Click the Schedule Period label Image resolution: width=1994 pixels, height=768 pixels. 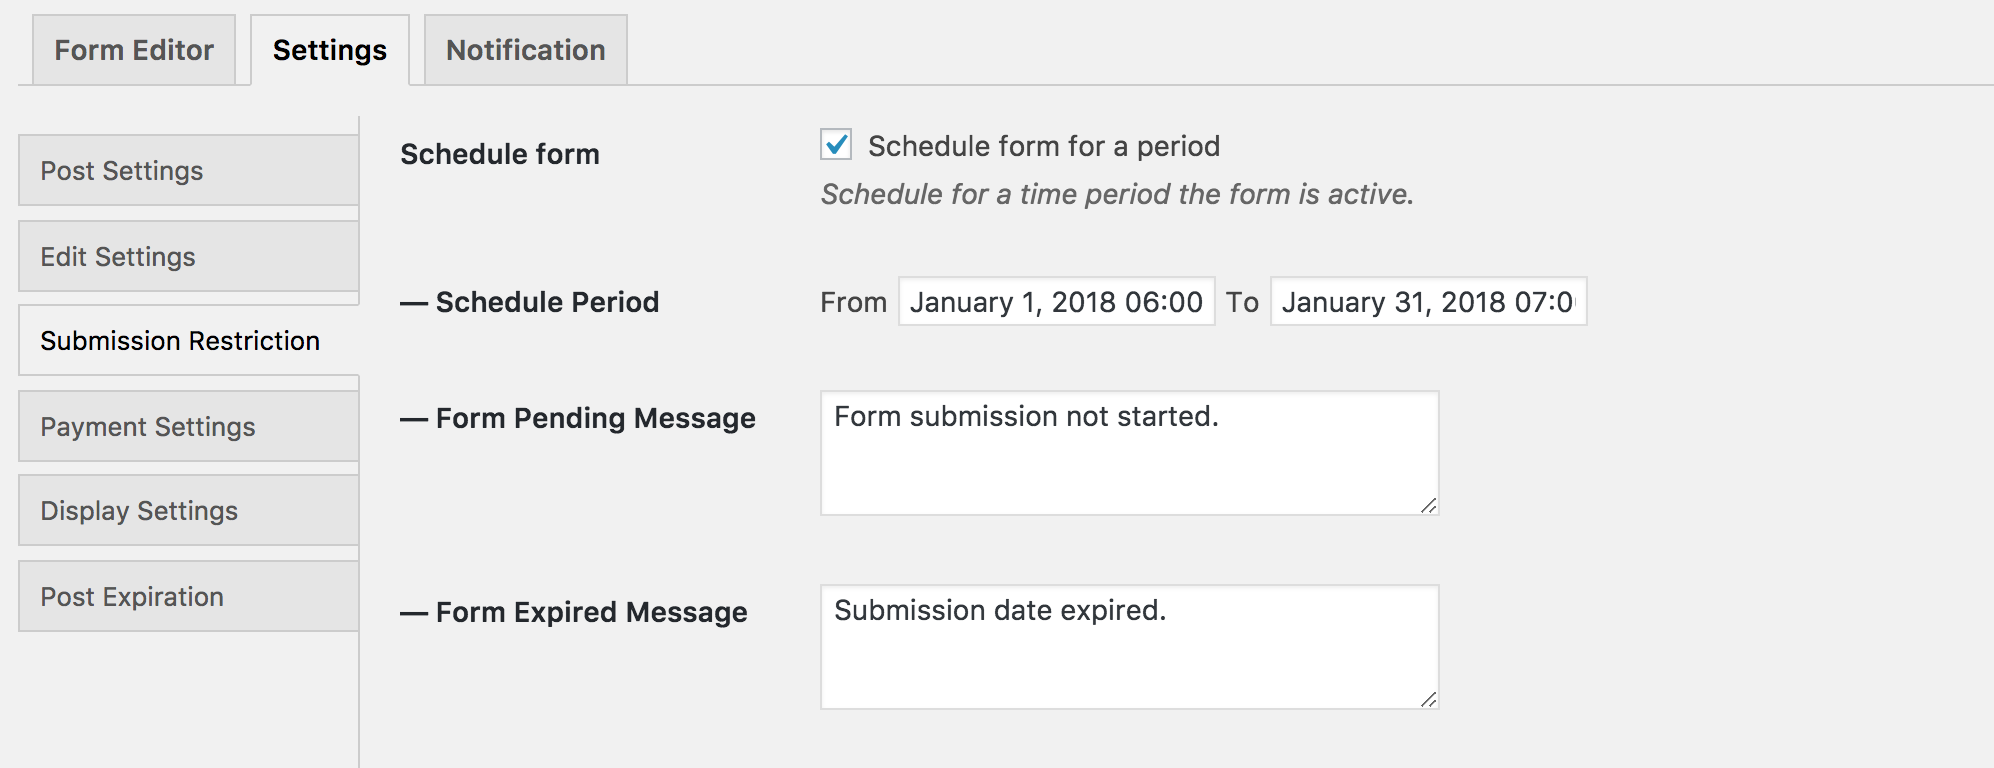click(x=547, y=302)
